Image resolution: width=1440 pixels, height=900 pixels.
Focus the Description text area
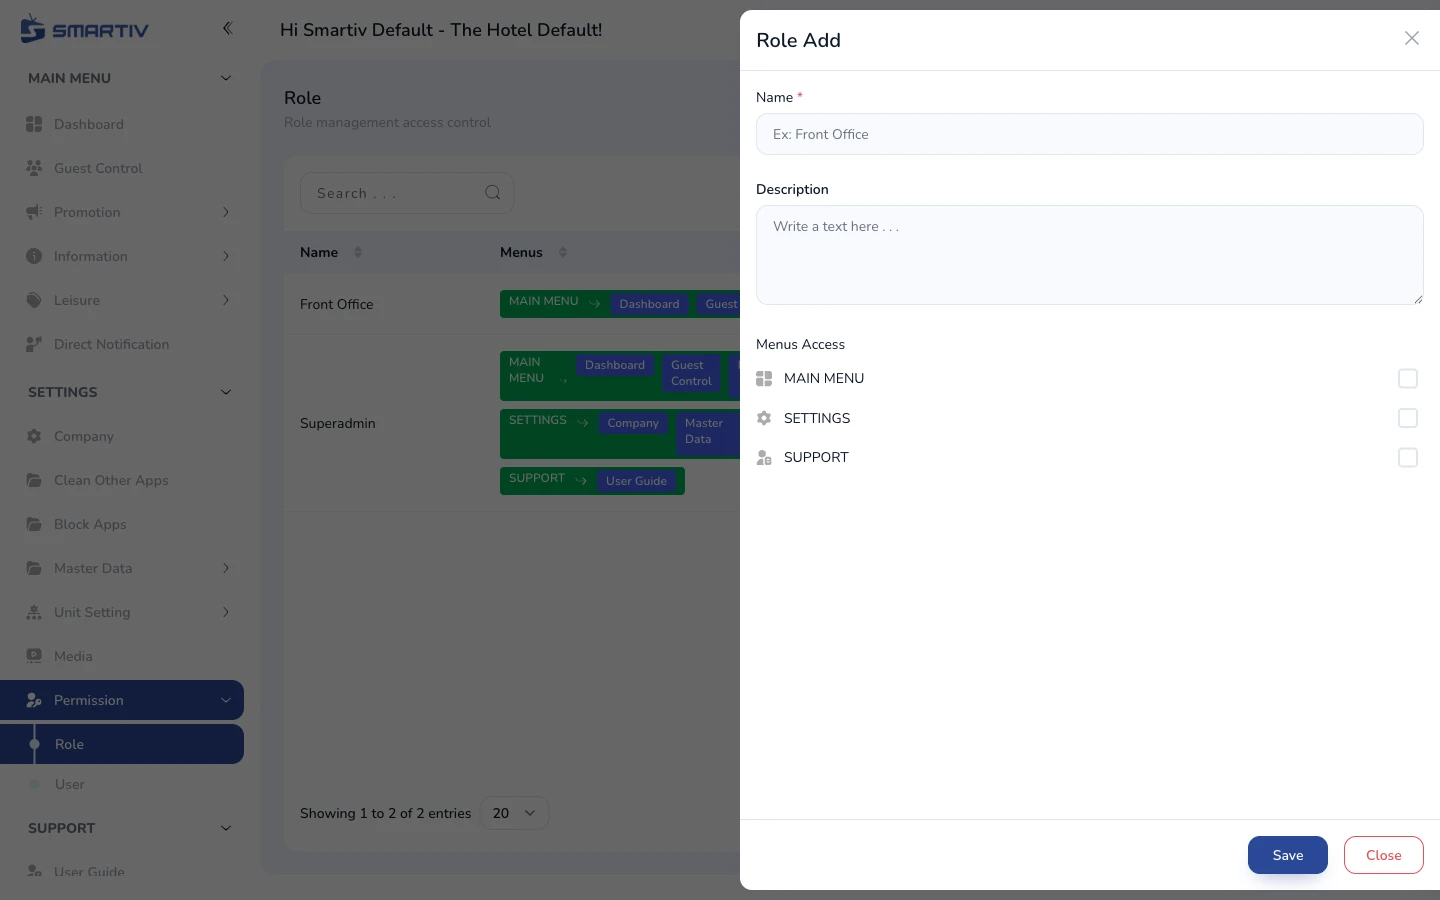tap(1090, 255)
